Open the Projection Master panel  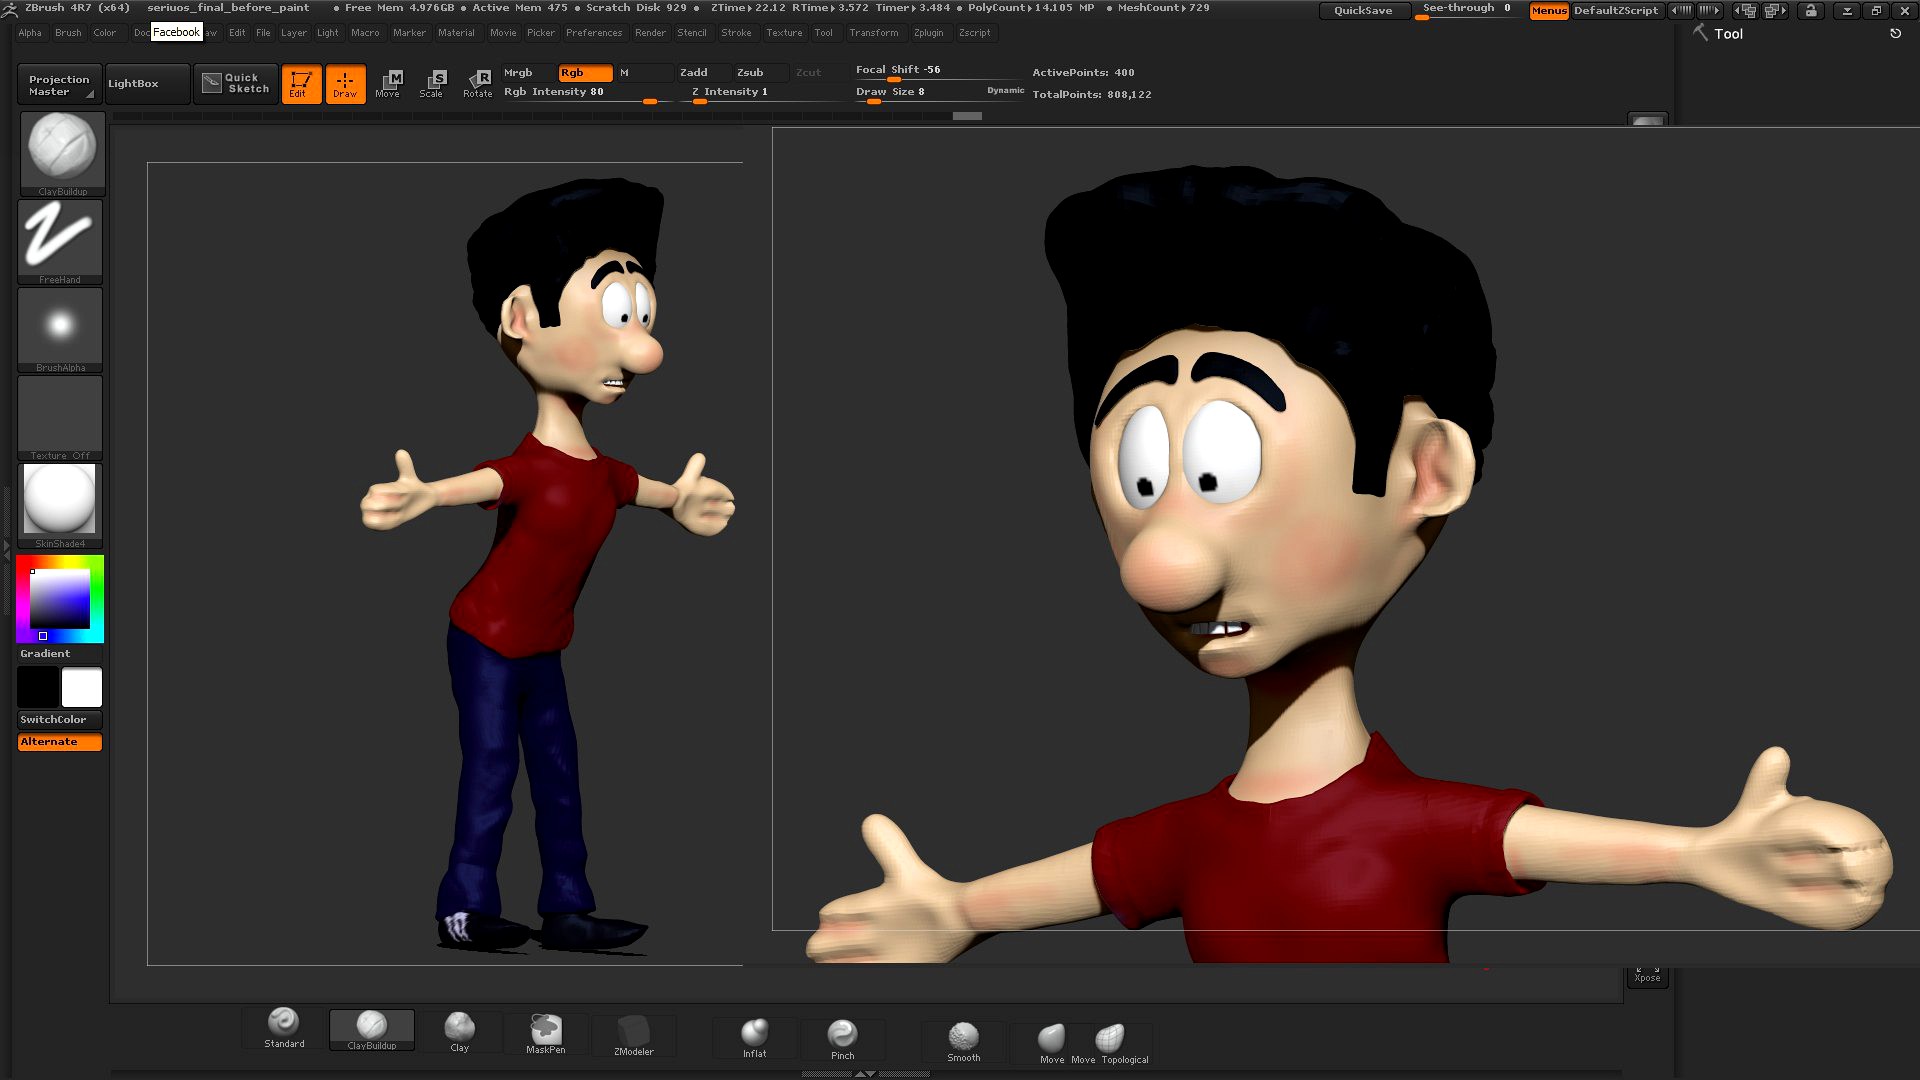[x=60, y=85]
